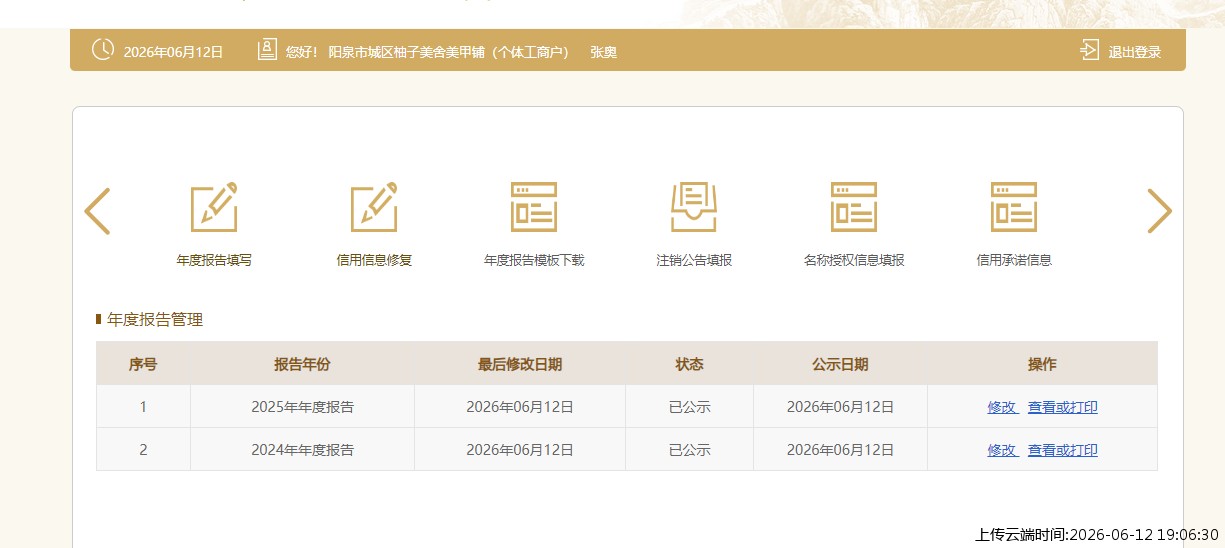The height and width of the screenshot is (548, 1225).
Task: Click 已公示 status in the 2024 row
Action: click(x=689, y=450)
